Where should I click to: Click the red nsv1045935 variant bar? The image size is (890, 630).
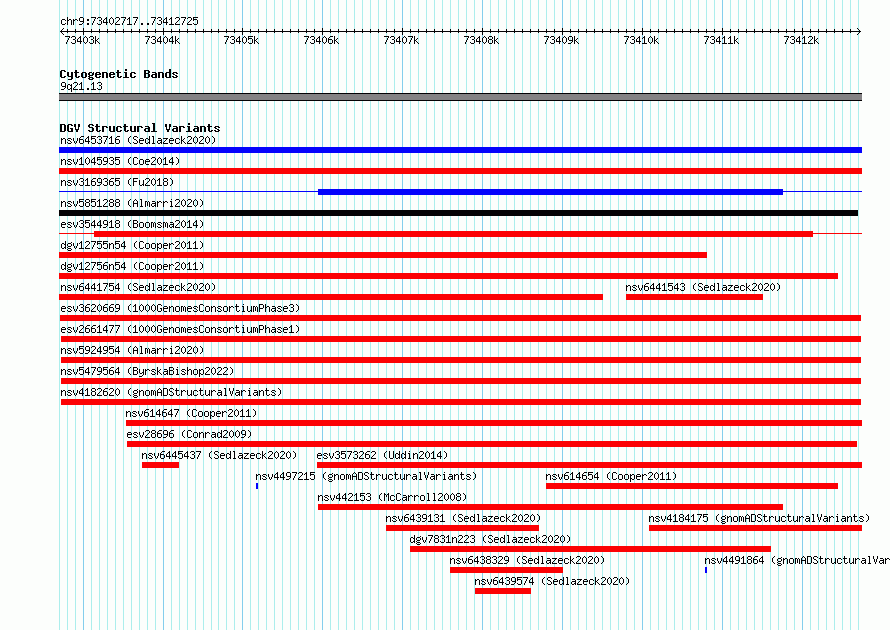coord(460,171)
